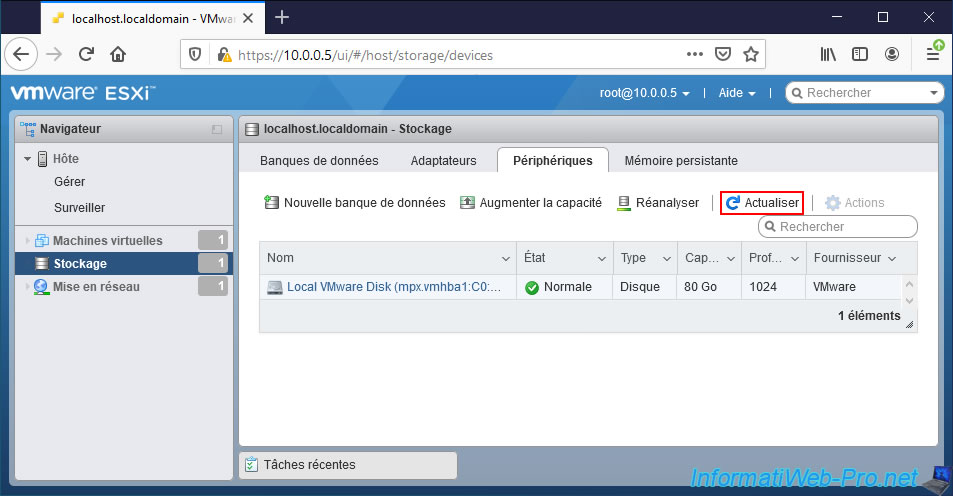Go back with browser back arrow
Image resolution: width=953 pixels, height=496 pixels.
(x=21, y=55)
